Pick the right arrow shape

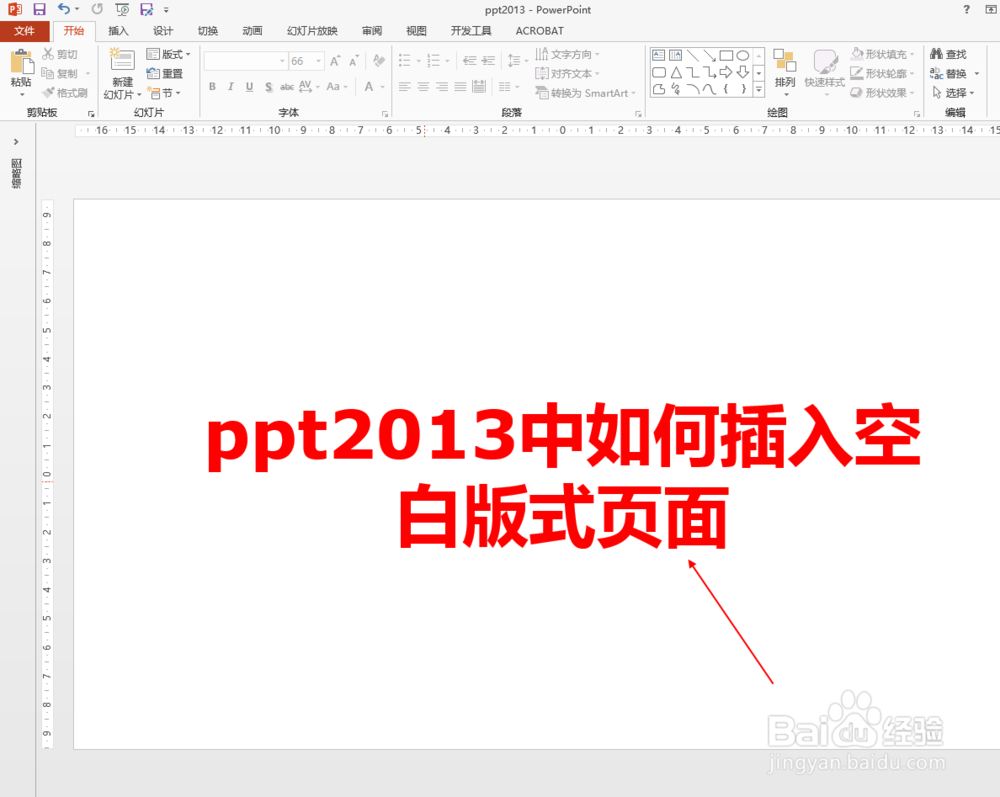click(726, 72)
